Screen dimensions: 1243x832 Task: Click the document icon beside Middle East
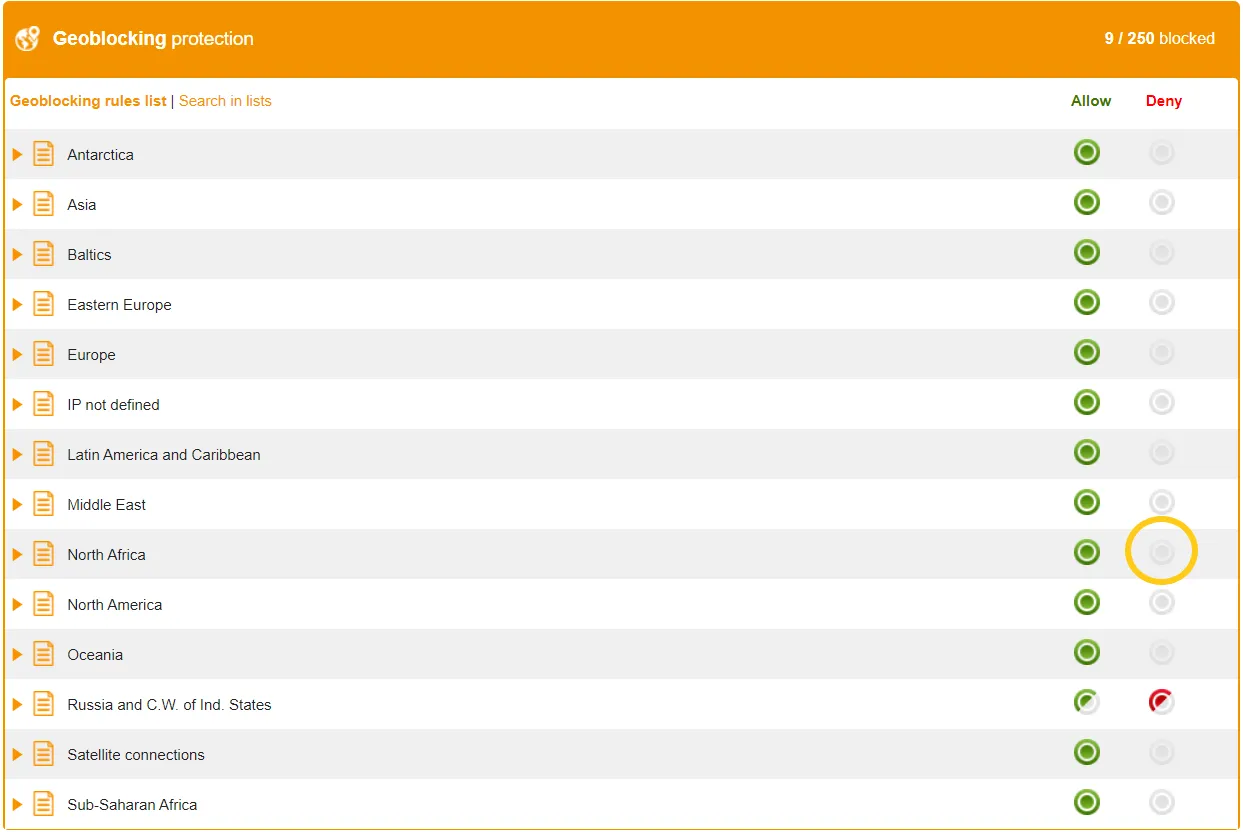tap(43, 504)
